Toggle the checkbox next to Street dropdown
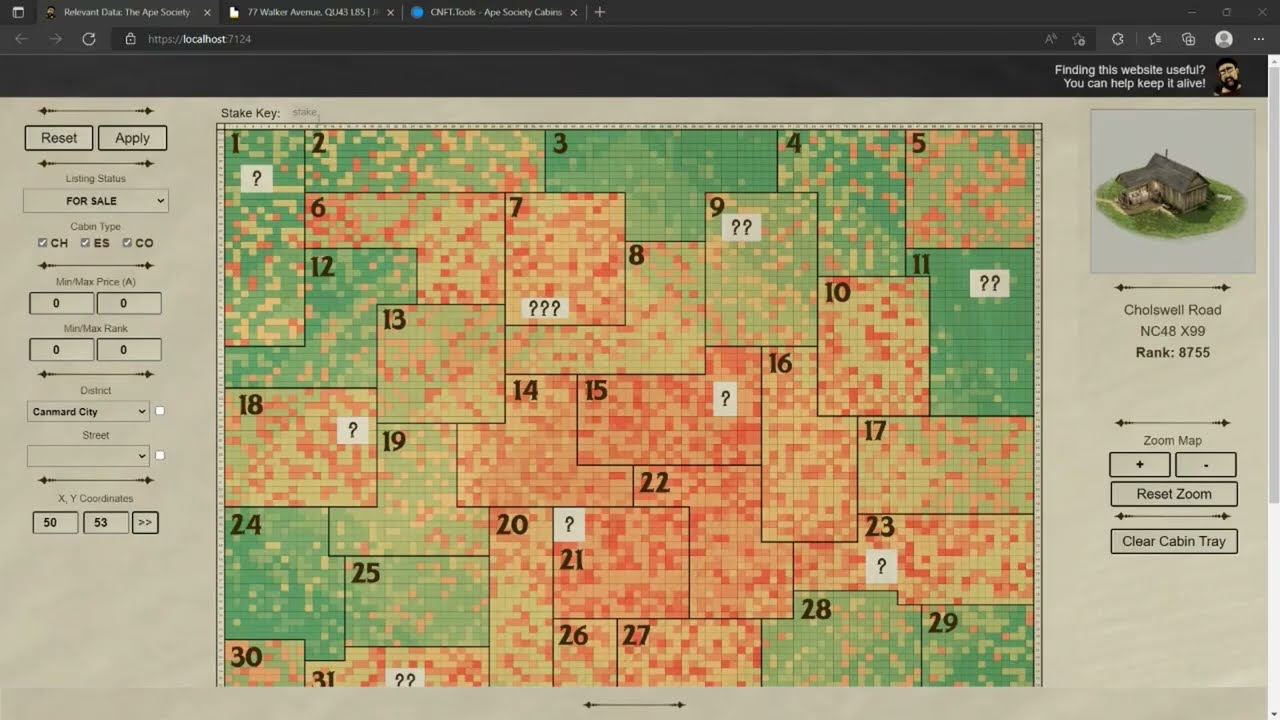 click(160, 456)
